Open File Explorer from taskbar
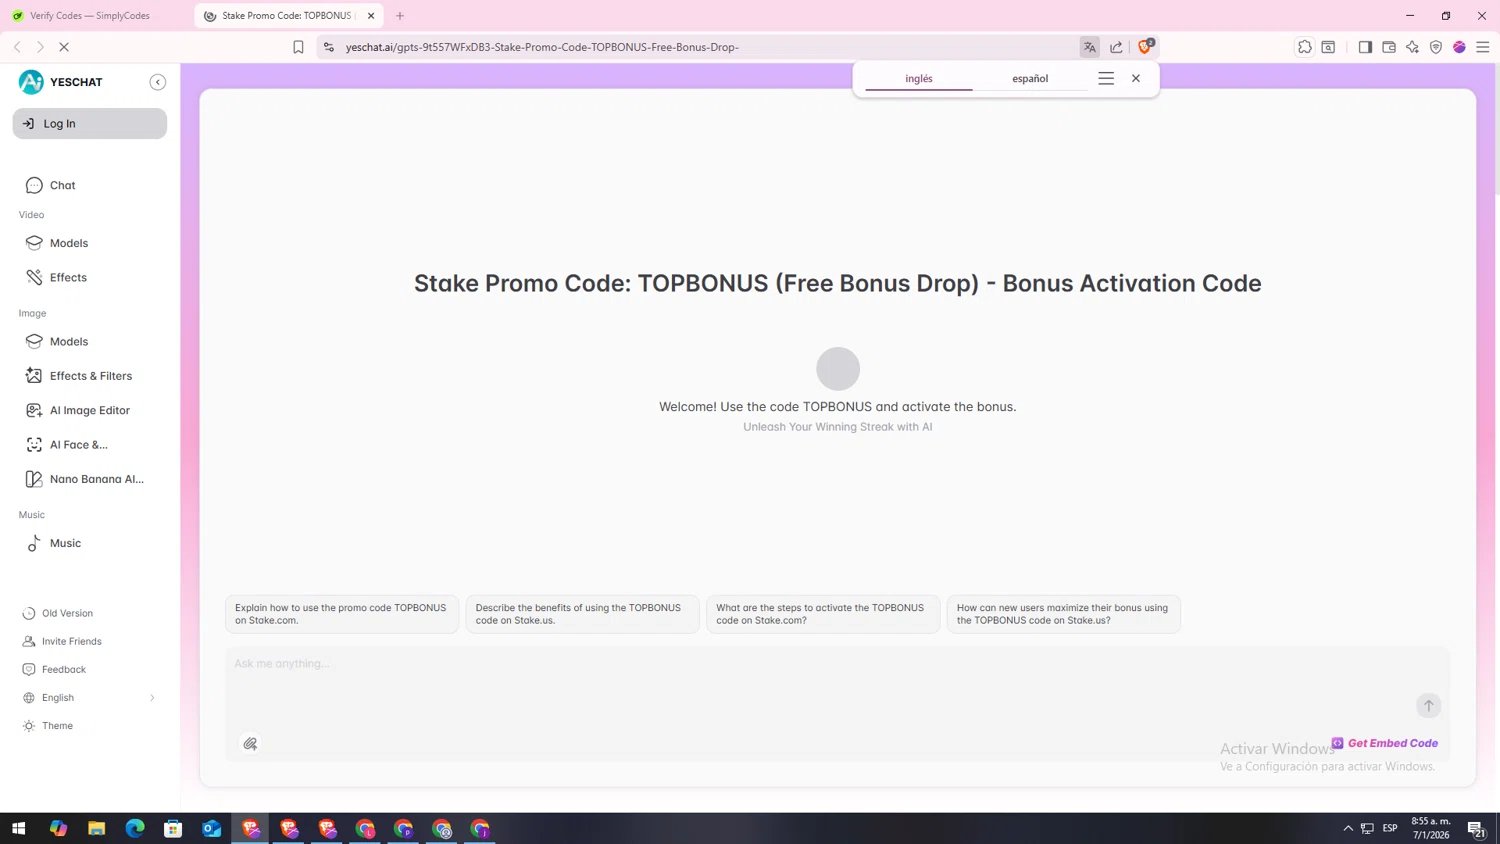Image resolution: width=1500 pixels, height=844 pixels. pos(96,828)
